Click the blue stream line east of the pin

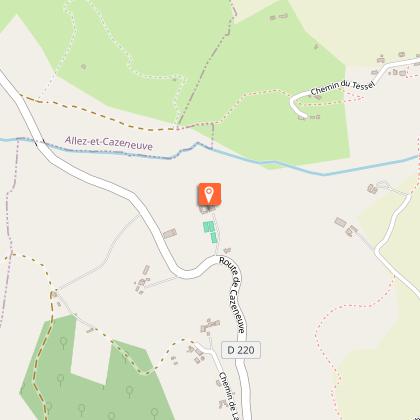[333, 170]
